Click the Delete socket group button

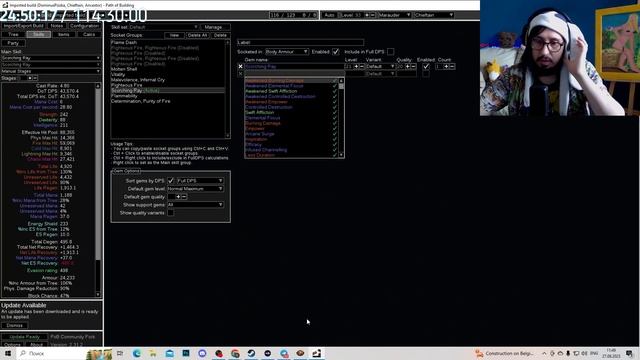coord(220,35)
